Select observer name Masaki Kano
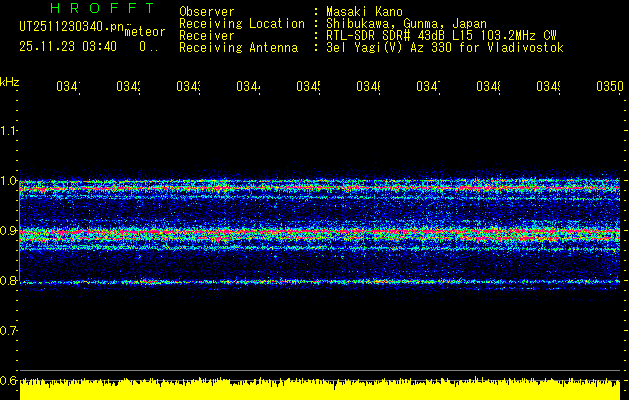Screen dimensions: 629x400 point(362,12)
